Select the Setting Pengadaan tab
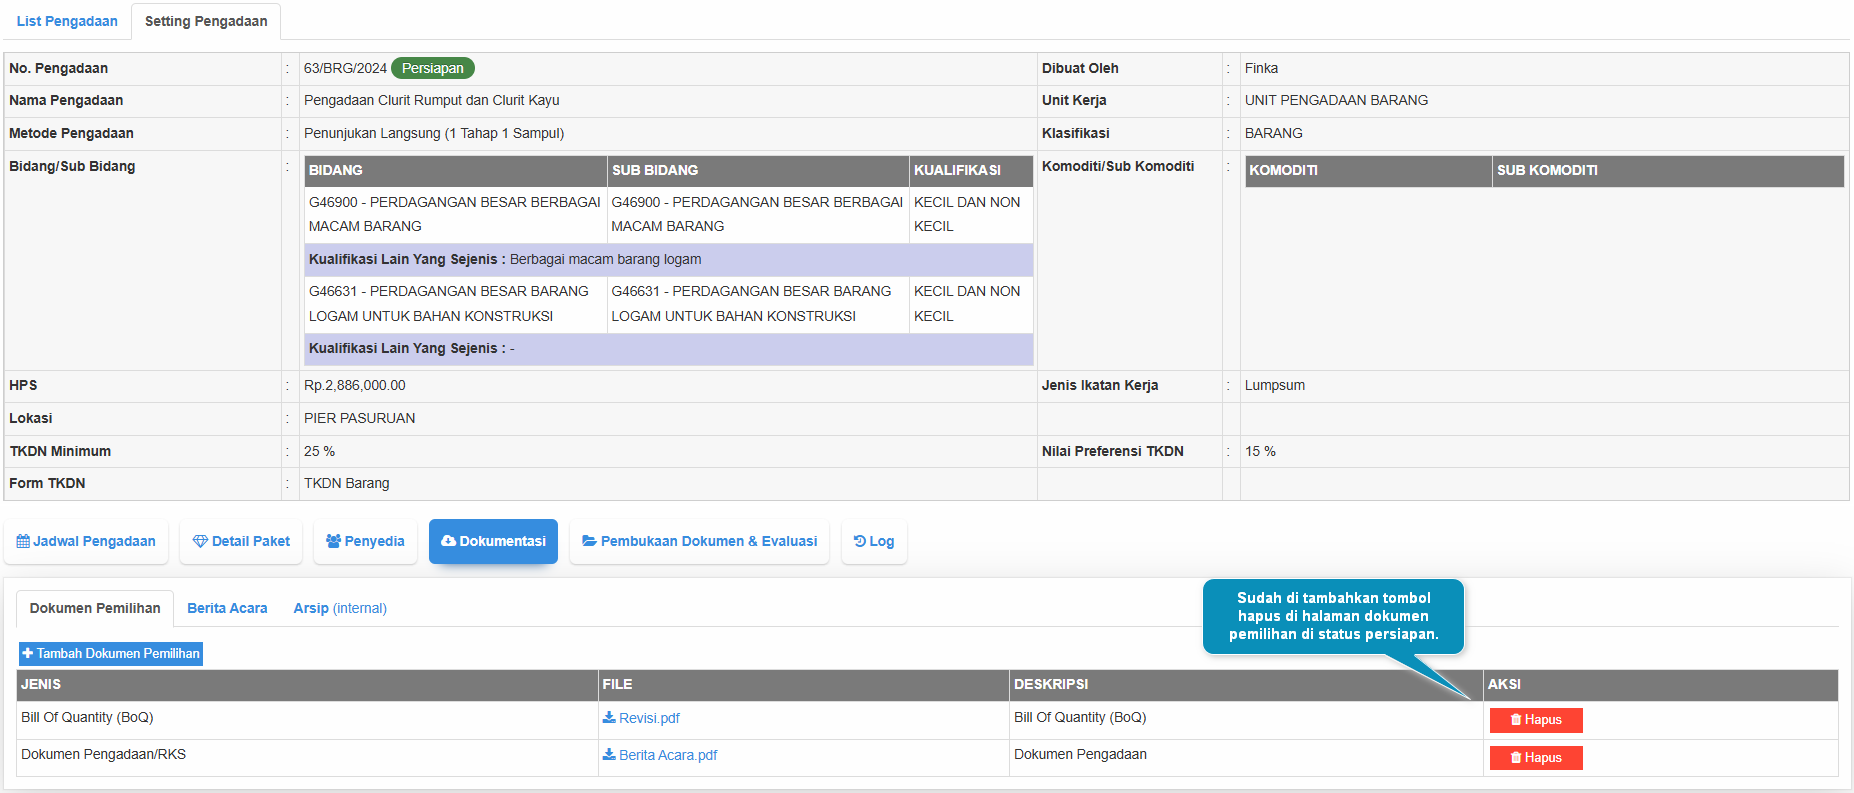The width and height of the screenshot is (1854, 793). pyautogui.click(x=206, y=21)
